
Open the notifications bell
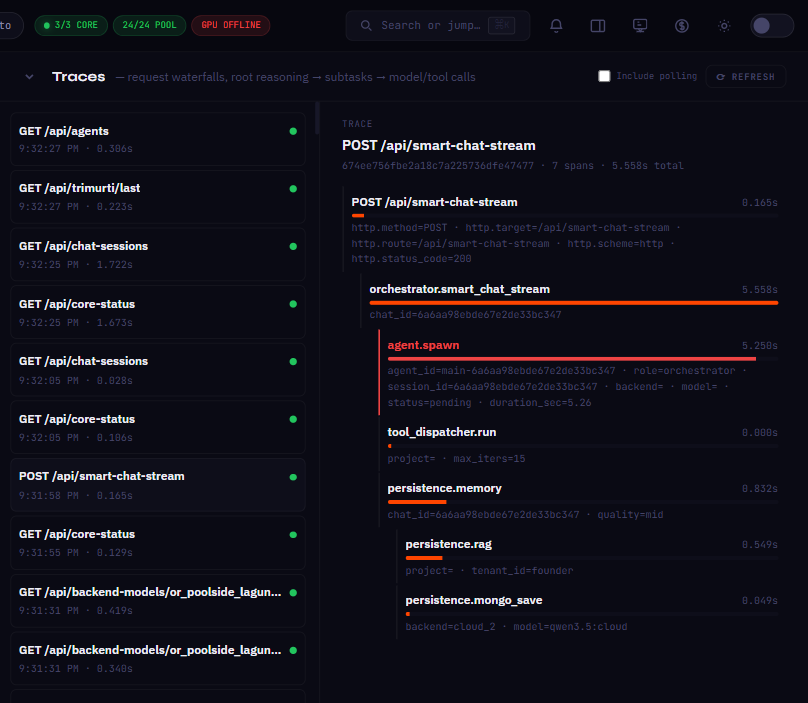click(556, 26)
